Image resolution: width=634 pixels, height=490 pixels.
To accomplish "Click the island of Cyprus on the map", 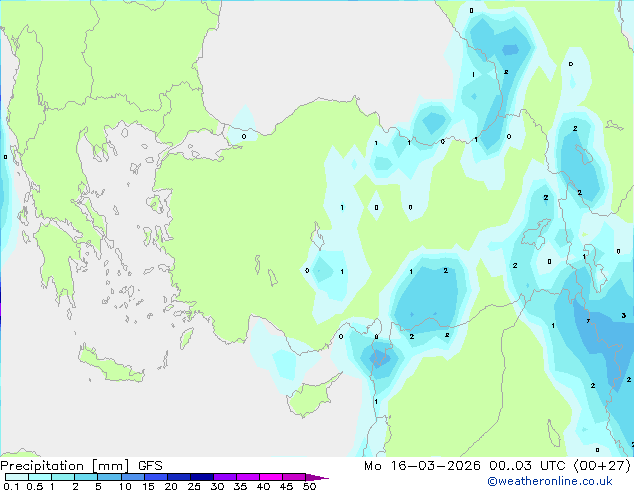I will [311, 398].
